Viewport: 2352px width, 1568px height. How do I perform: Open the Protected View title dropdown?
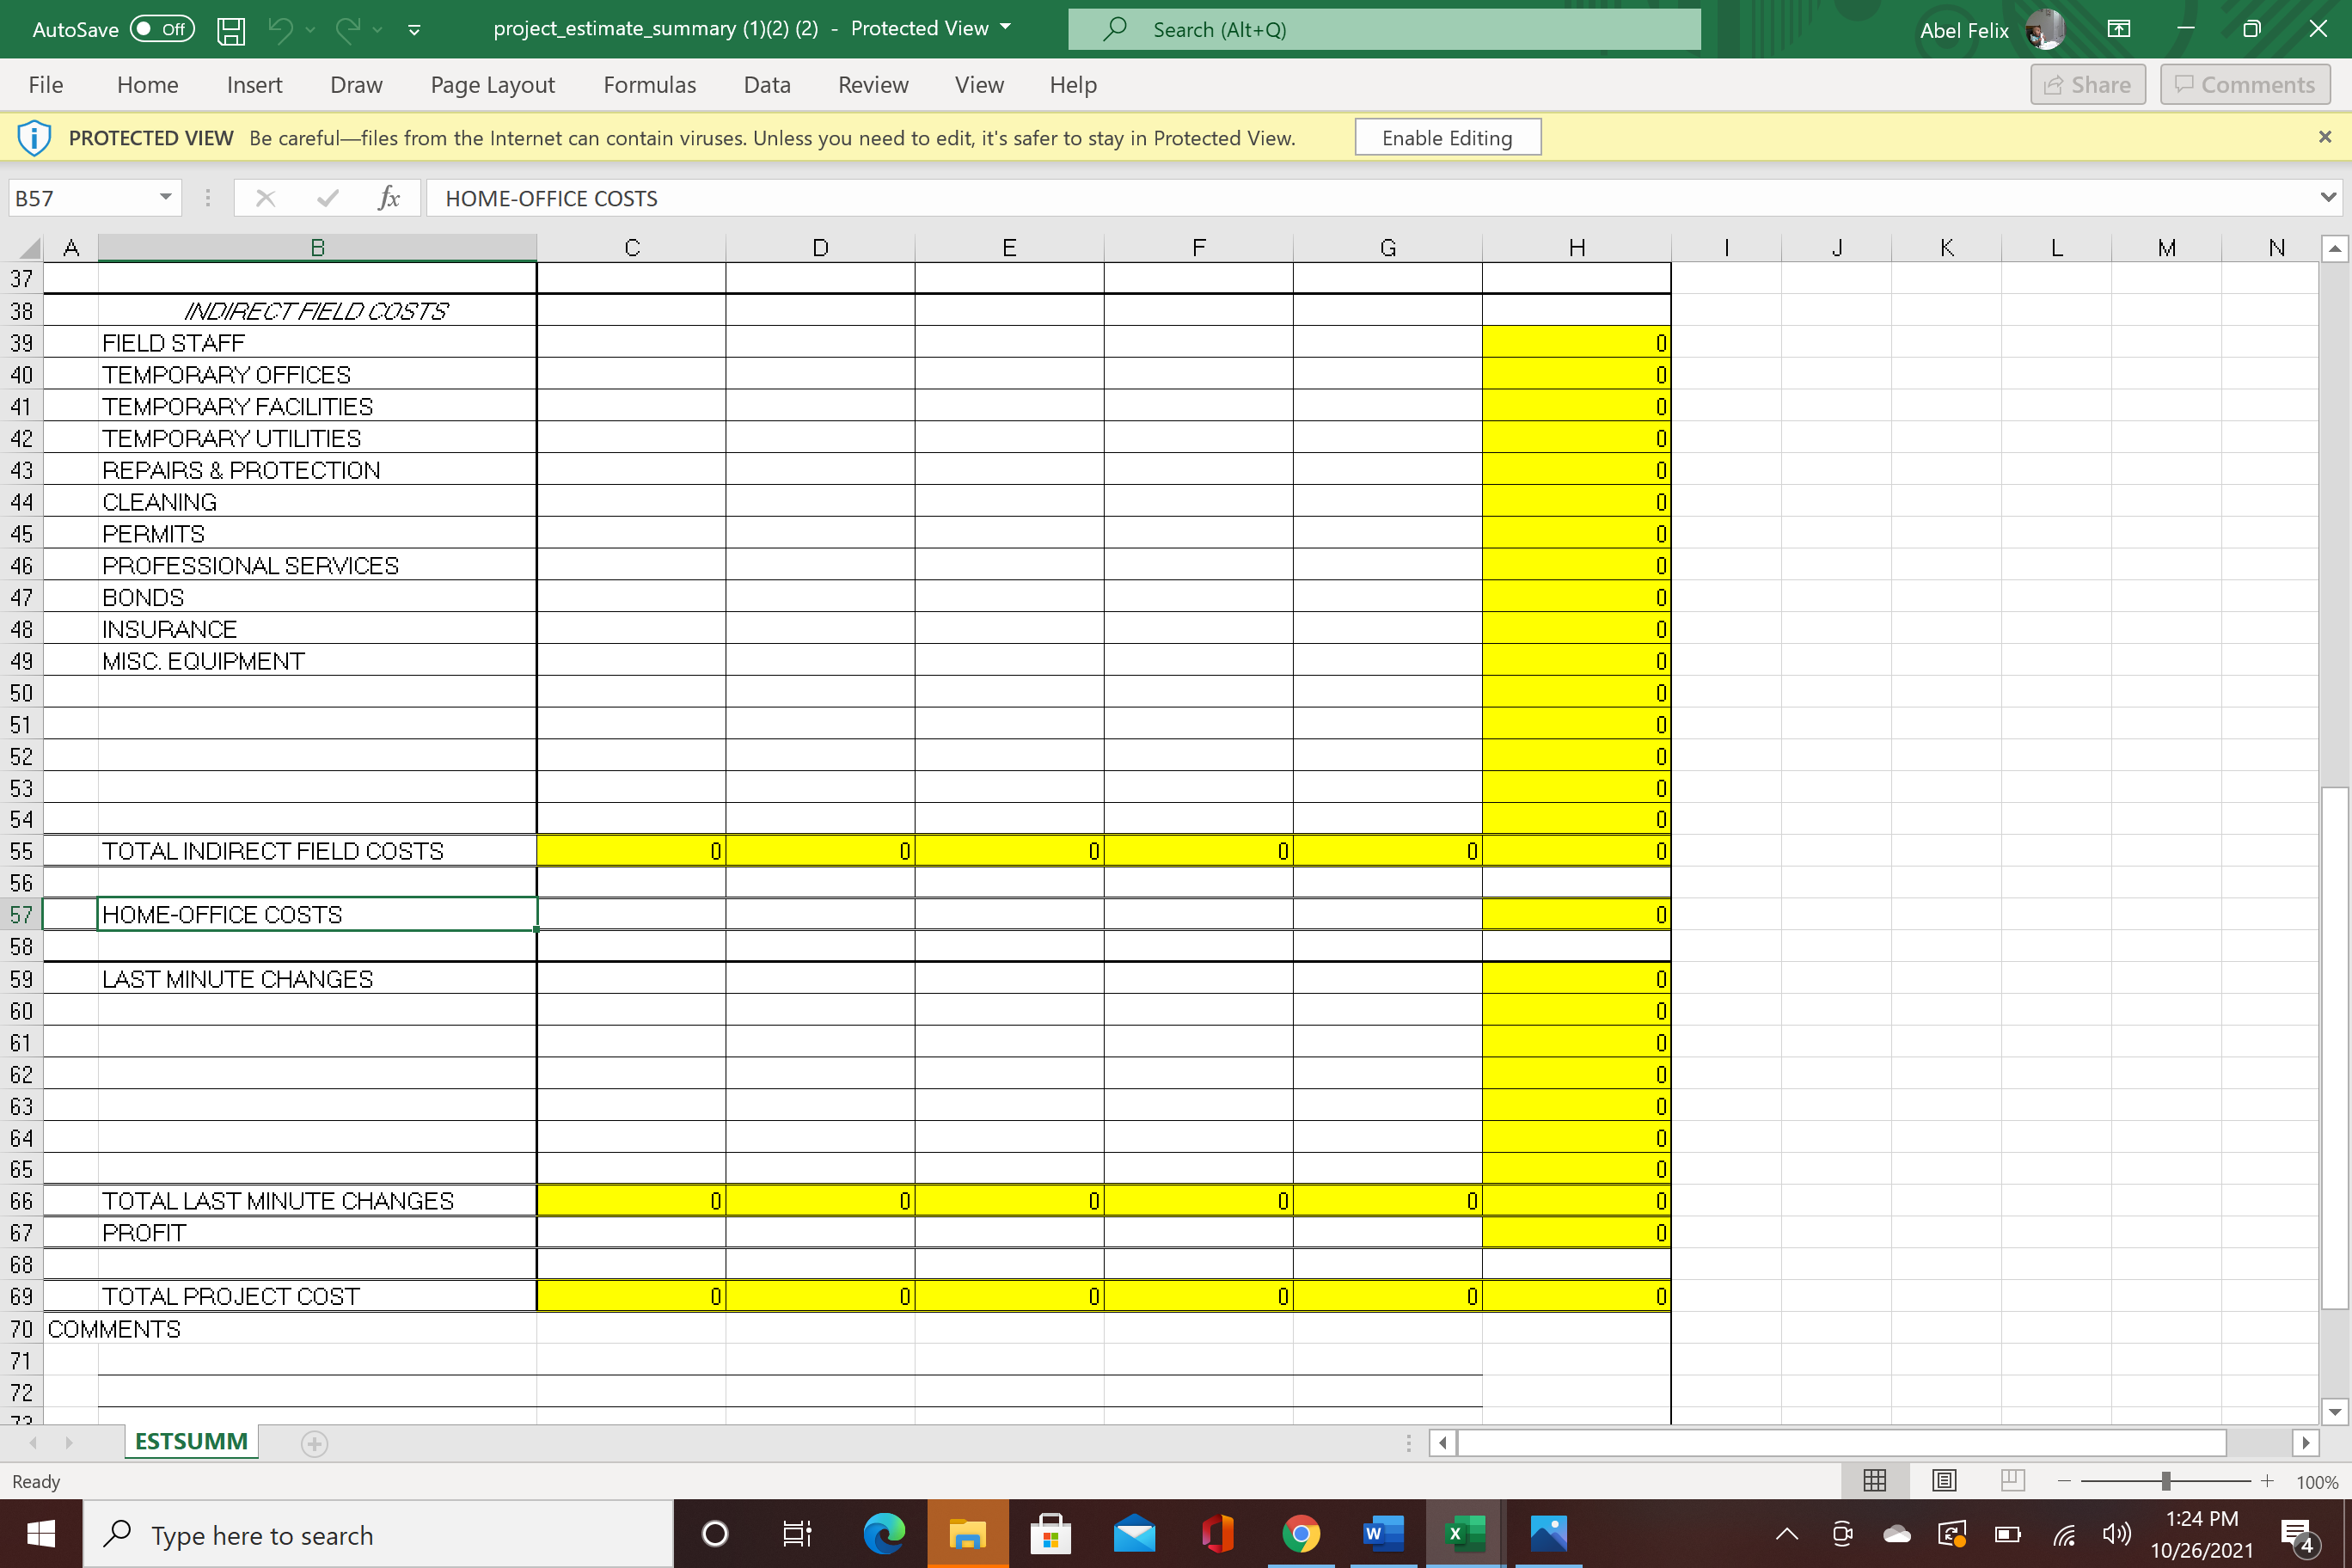pyautogui.click(x=1005, y=28)
